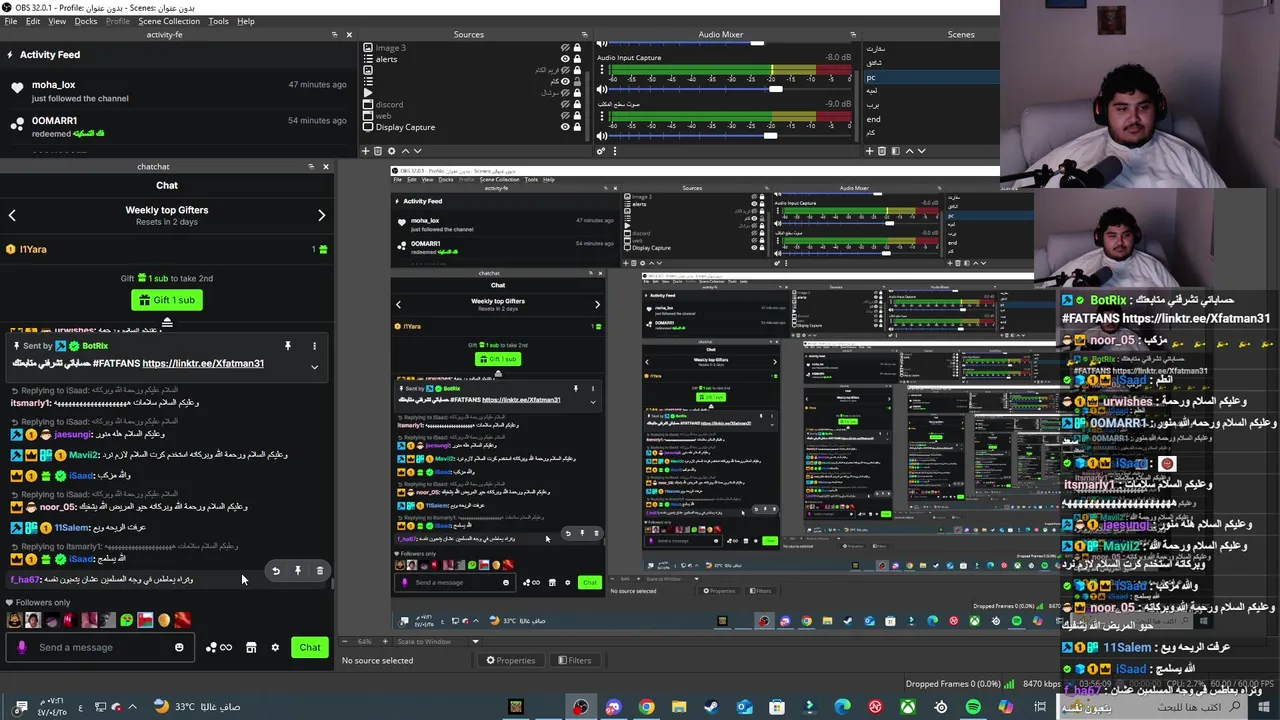1280x720 pixels.
Task: Remove selected source with trash icon
Action: 378,151
